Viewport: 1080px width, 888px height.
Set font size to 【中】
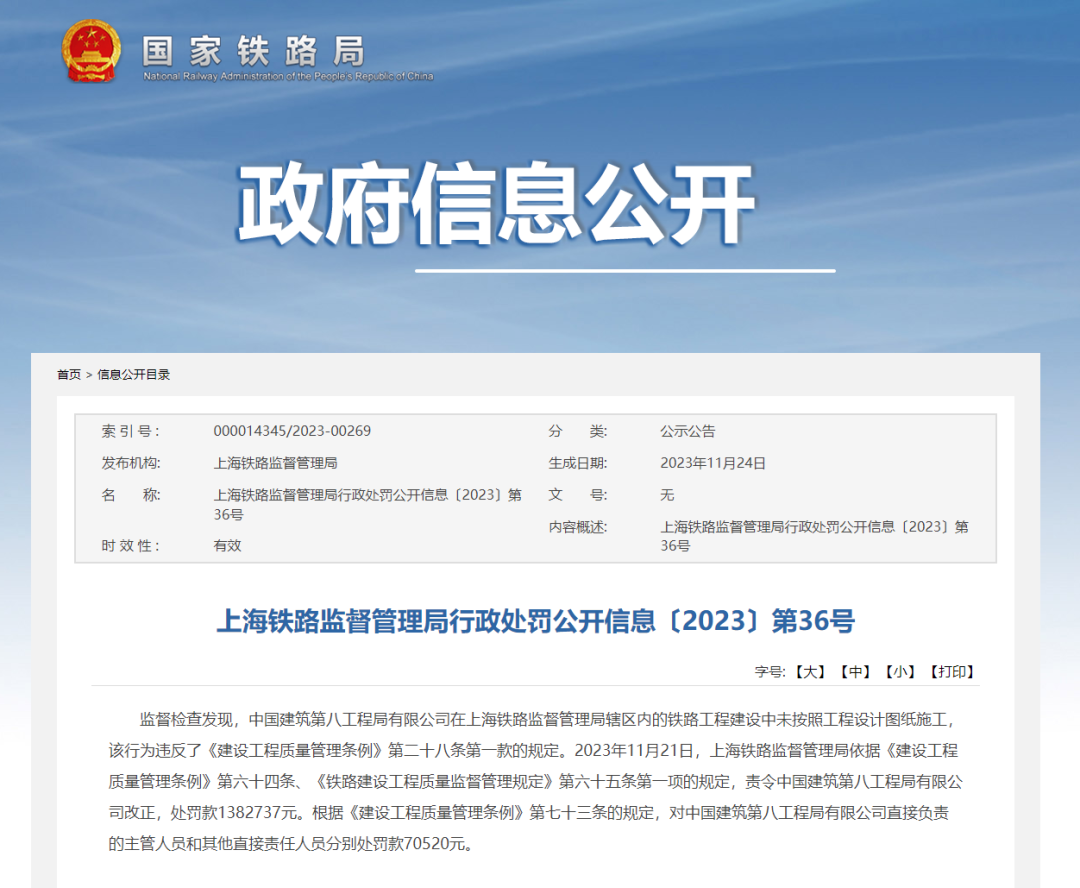(x=855, y=672)
